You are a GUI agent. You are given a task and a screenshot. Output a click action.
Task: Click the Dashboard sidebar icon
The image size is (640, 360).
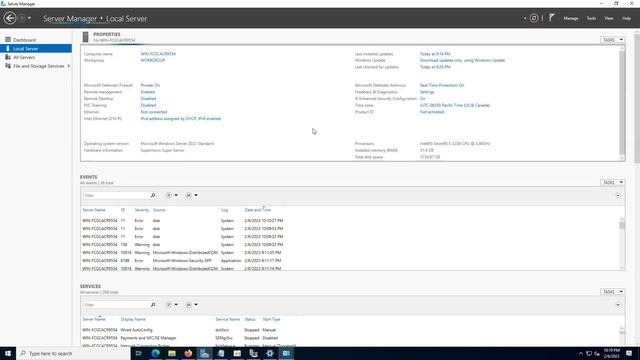click(x=8, y=40)
